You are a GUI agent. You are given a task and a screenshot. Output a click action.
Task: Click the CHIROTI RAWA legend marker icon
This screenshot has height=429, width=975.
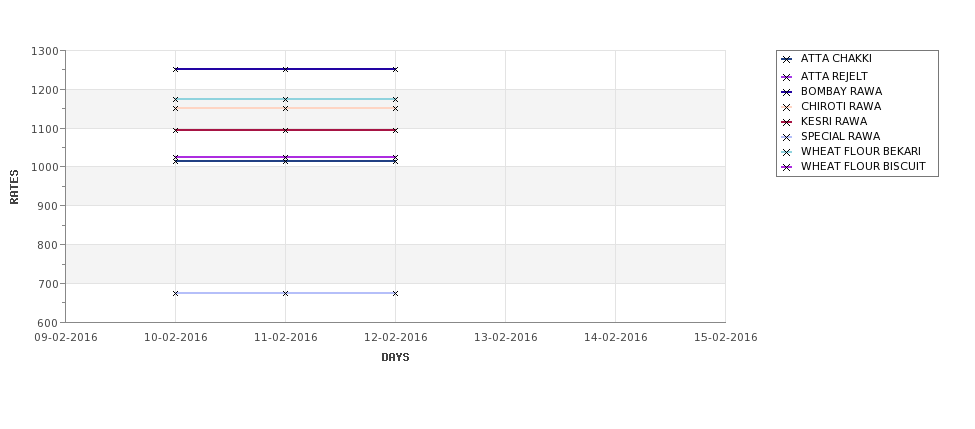(787, 107)
